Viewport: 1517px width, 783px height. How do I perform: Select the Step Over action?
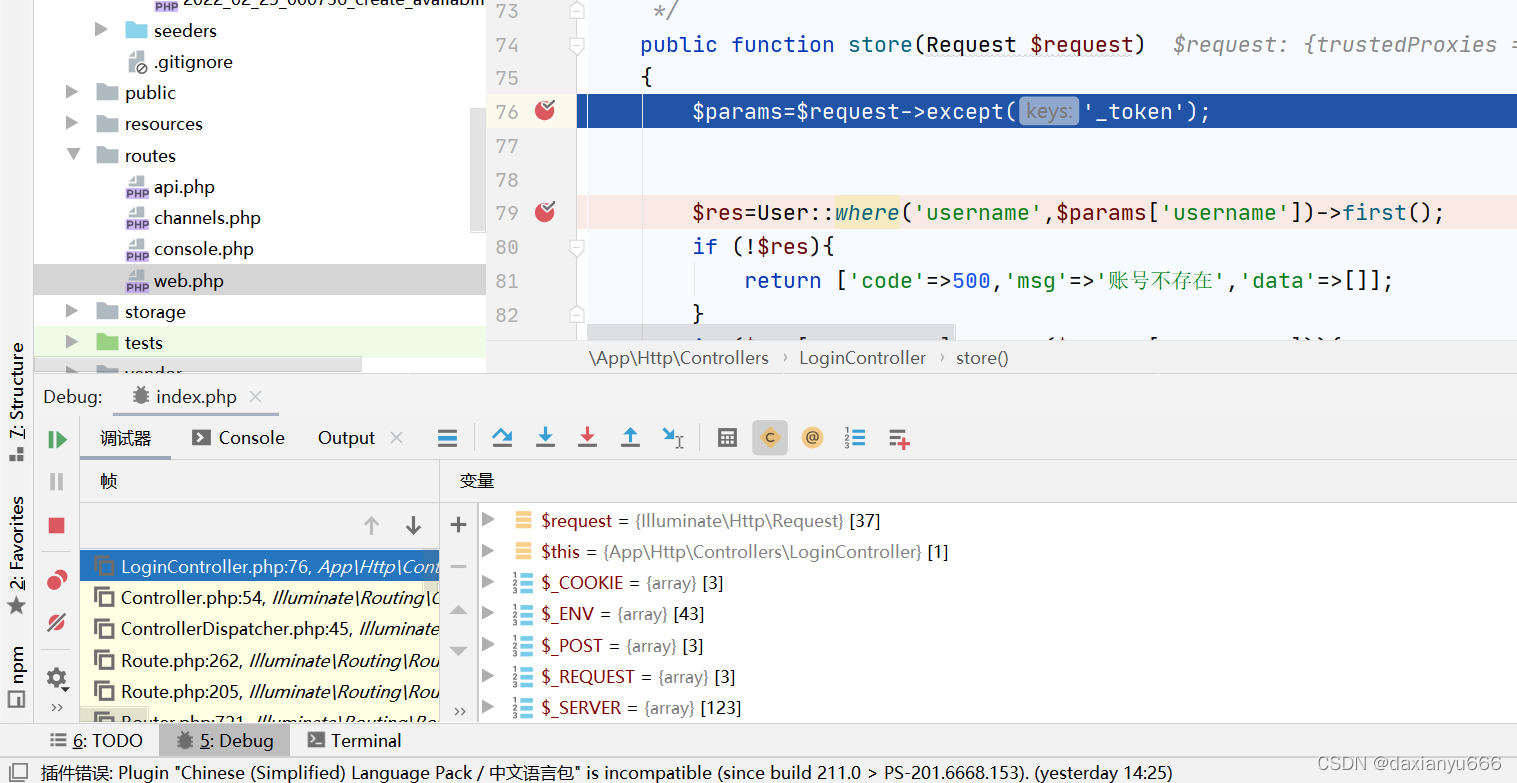point(502,437)
